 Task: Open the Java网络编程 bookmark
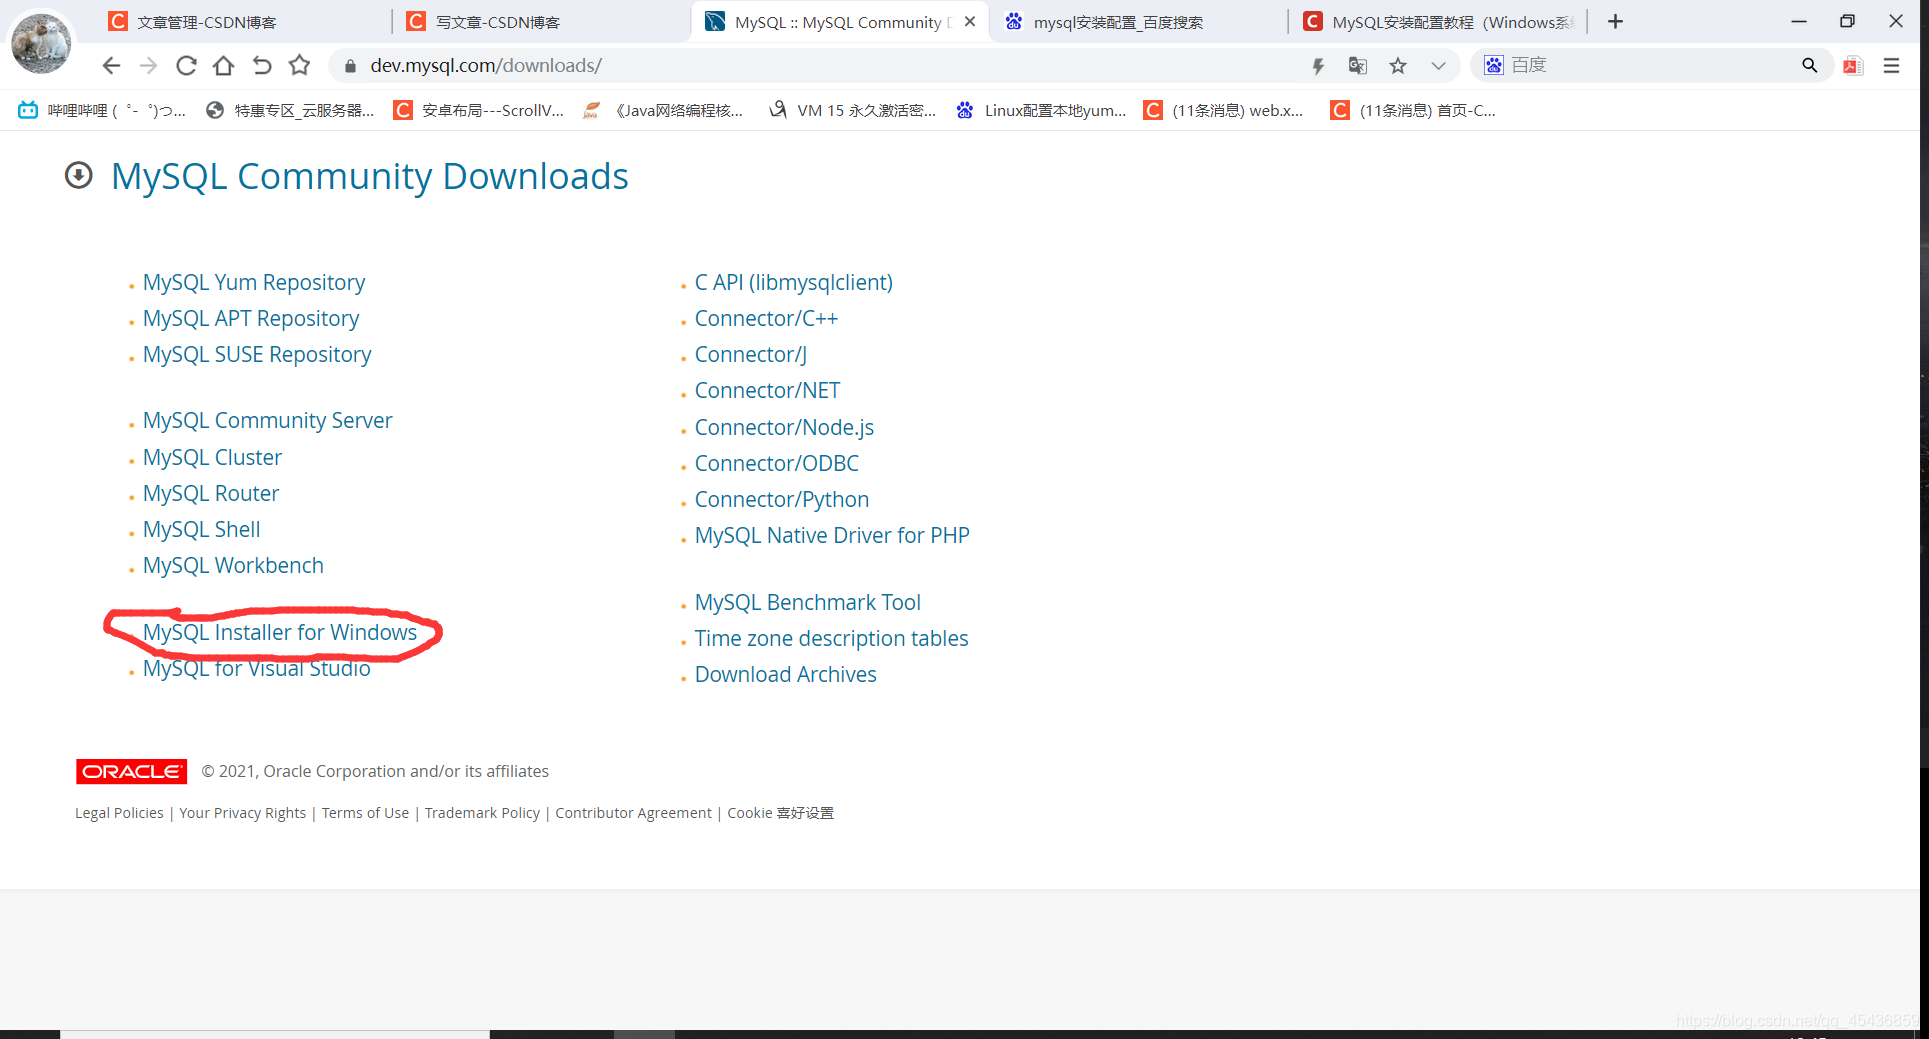tap(663, 110)
